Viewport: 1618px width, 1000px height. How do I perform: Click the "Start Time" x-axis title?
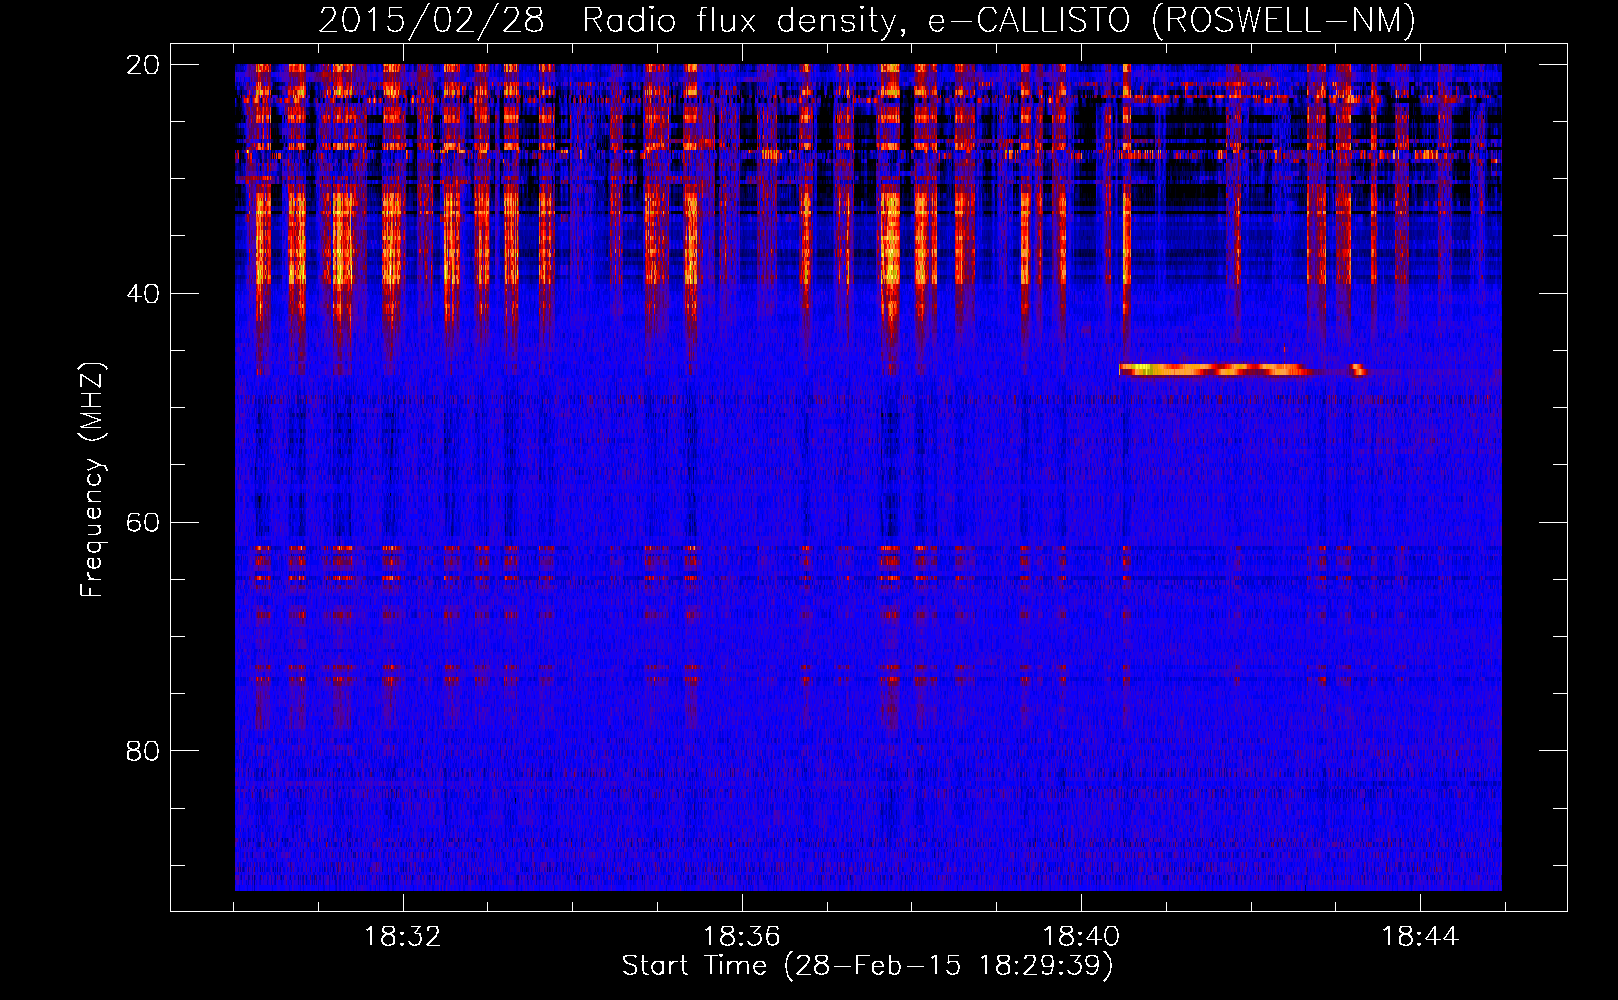click(x=694, y=966)
